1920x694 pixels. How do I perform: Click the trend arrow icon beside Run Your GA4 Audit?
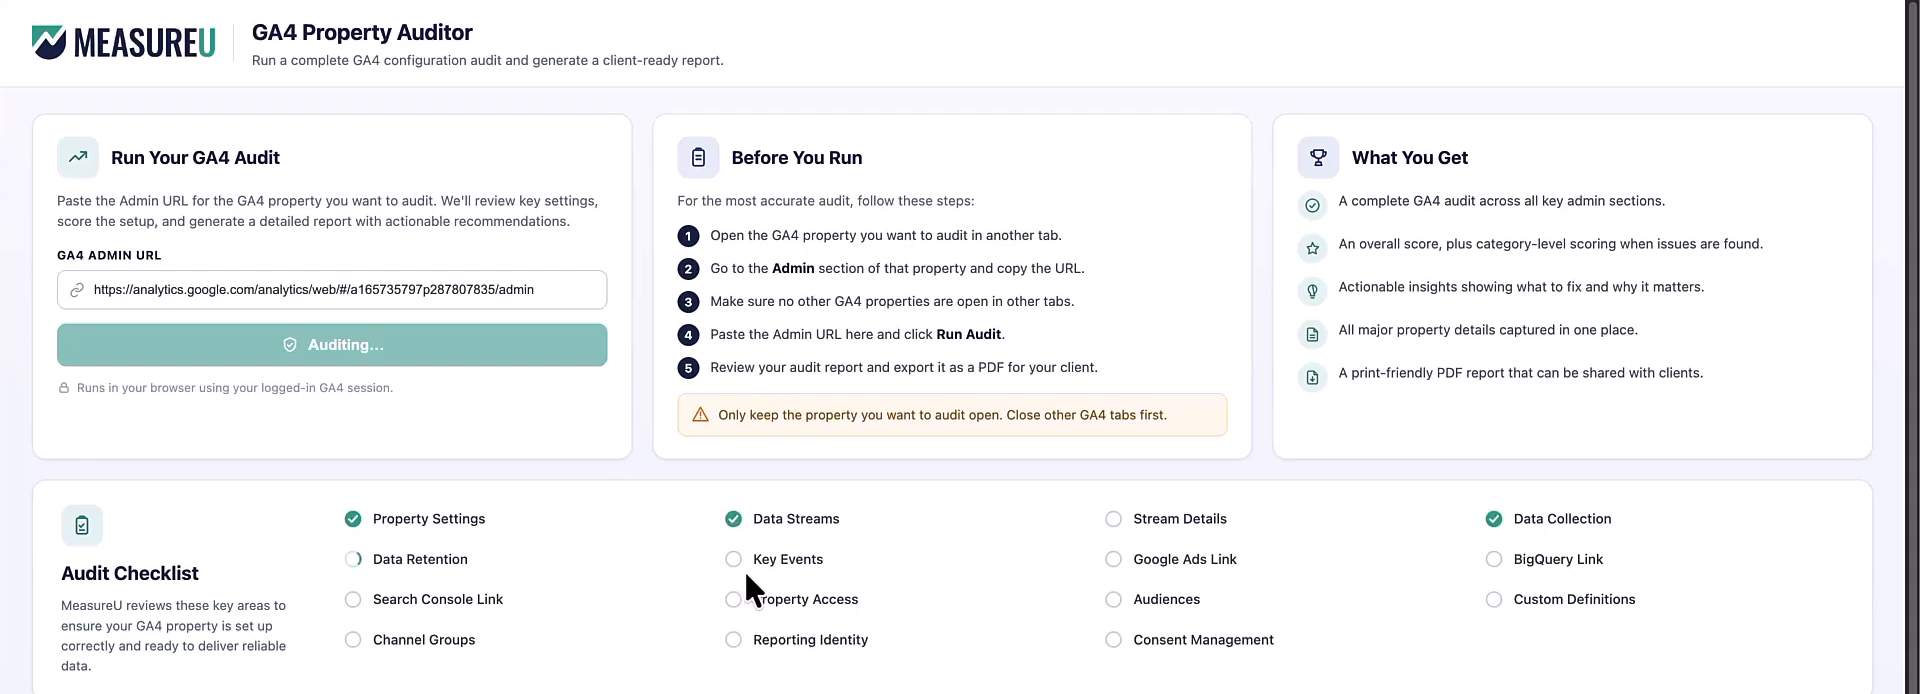pyautogui.click(x=78, y=157)
